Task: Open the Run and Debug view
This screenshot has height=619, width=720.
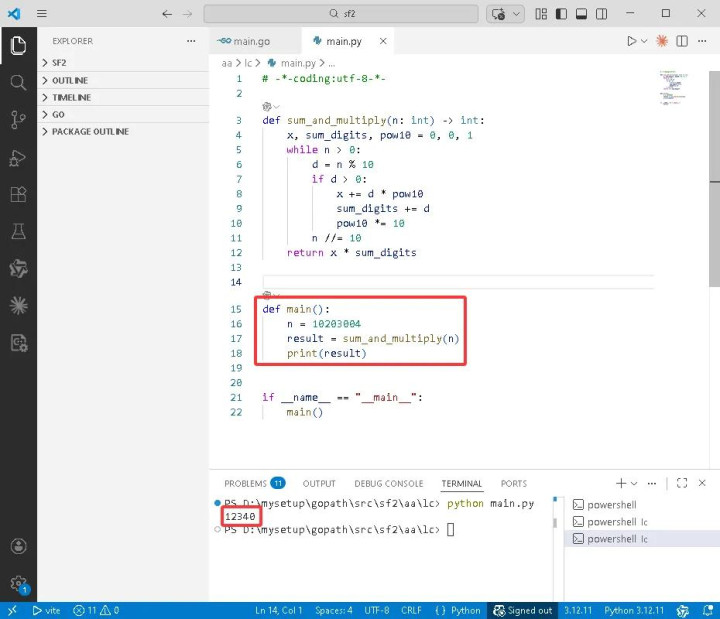Action: 18,157
